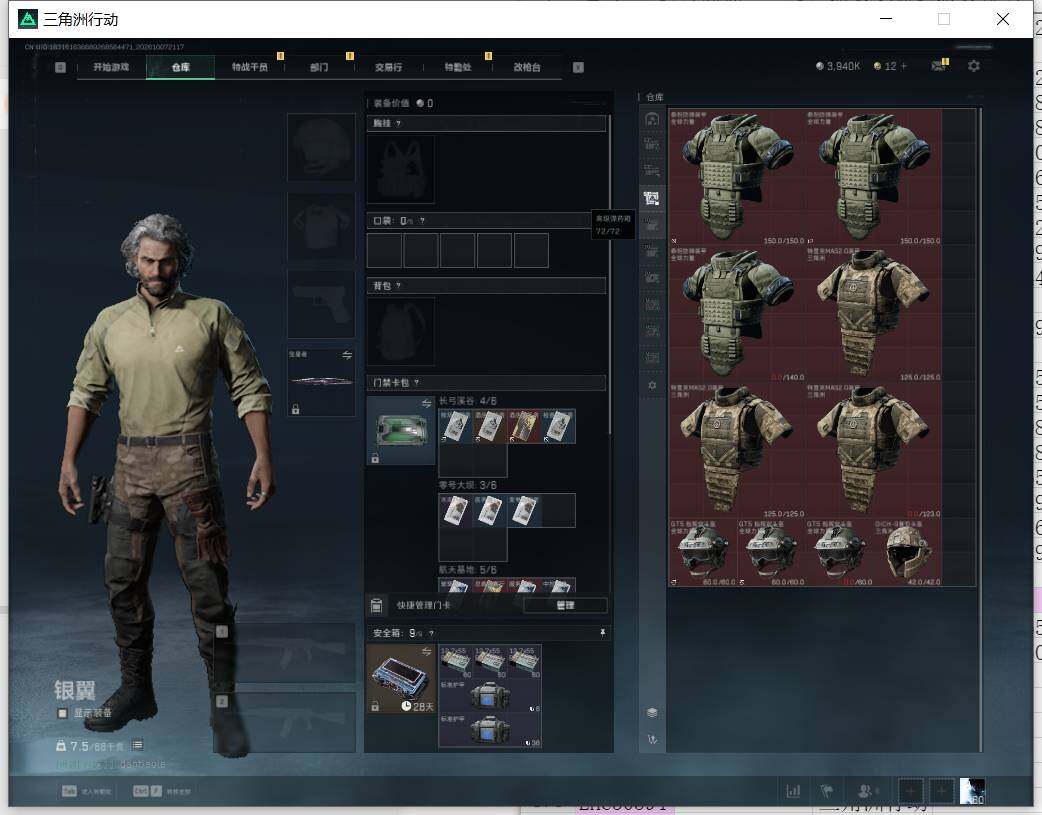The height and width of the screenshot is (815, 1042).
Task: Select the 特勤处 tab
Action: (458, 67)
